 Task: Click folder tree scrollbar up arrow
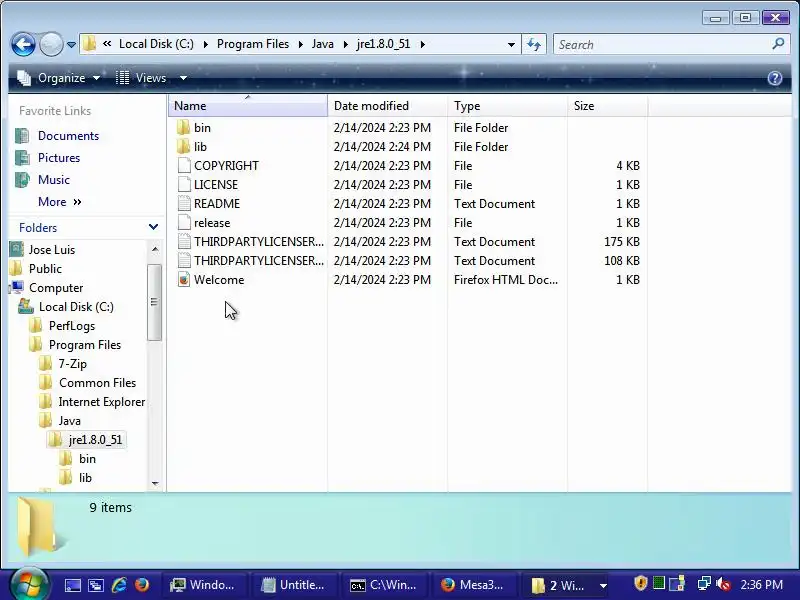[x=155, y=249]
